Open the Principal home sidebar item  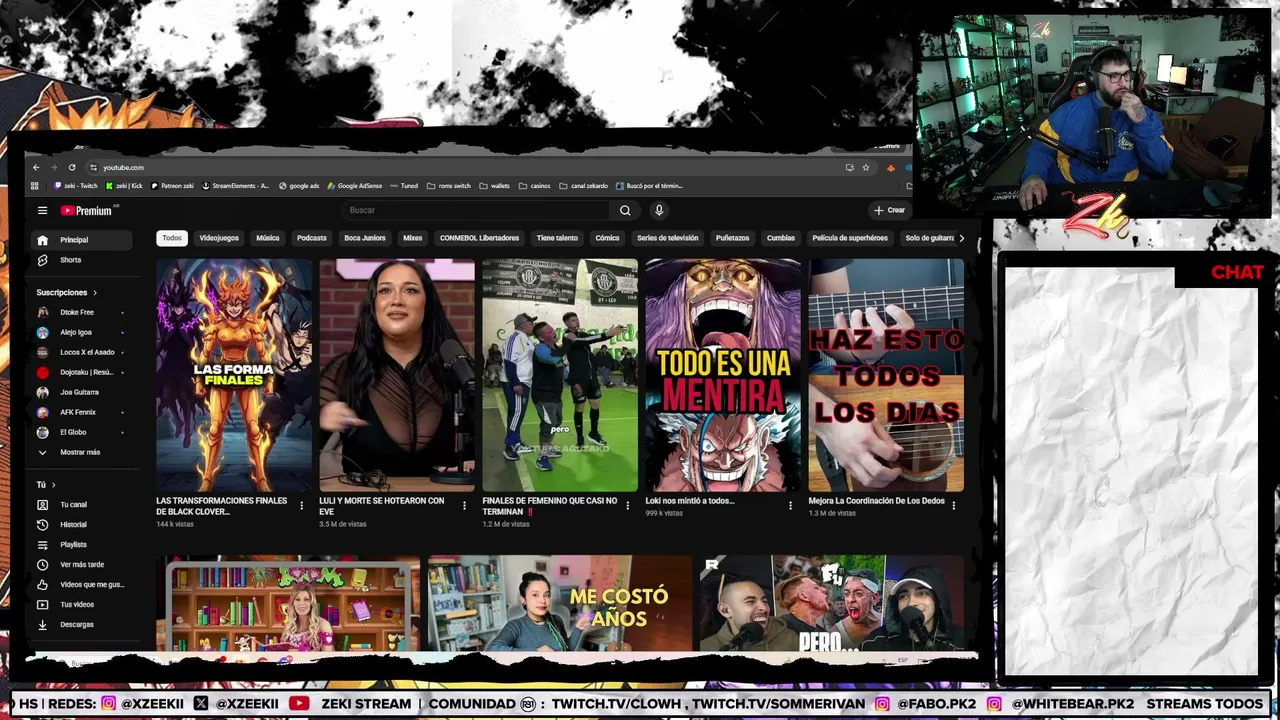82,240
